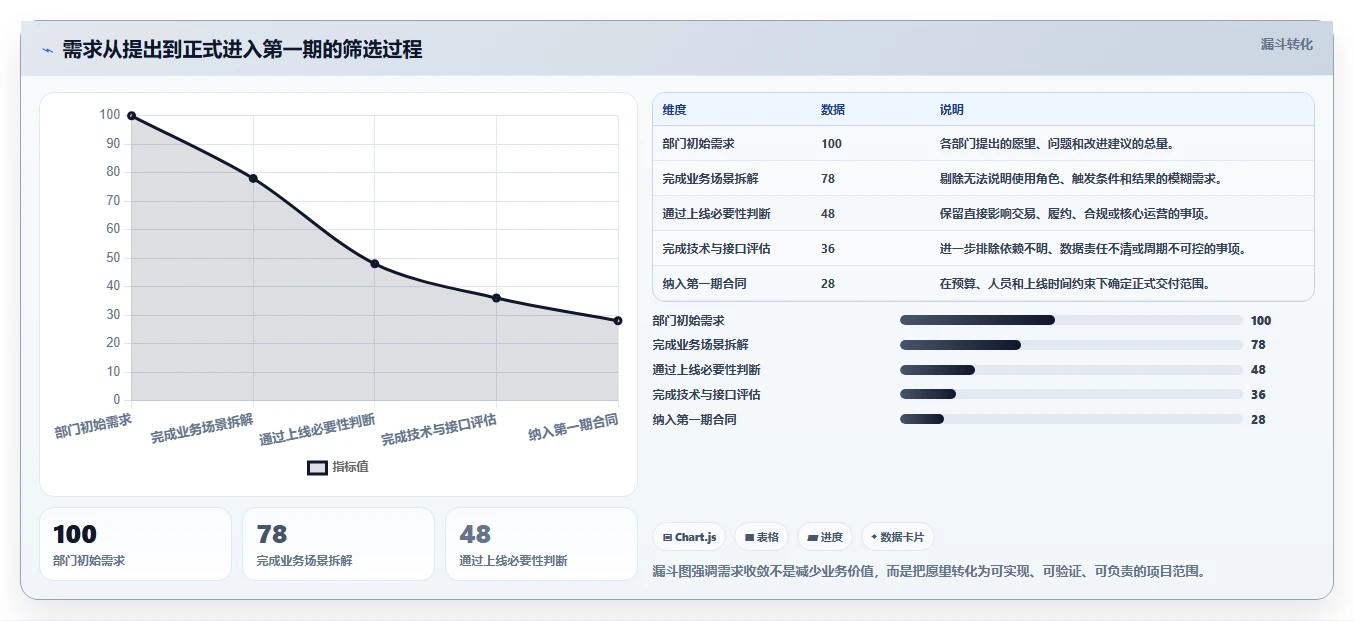Click the footer note starting 漏斗图强调需求收敛
Viewport: 1354px width, 621px height.
928,571
